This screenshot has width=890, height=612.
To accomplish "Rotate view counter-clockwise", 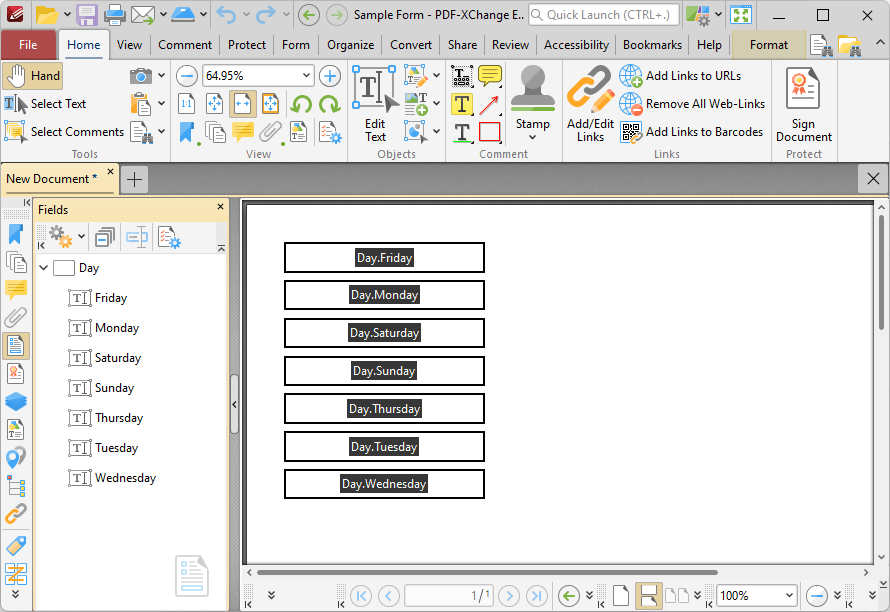I will pos(301,104).
